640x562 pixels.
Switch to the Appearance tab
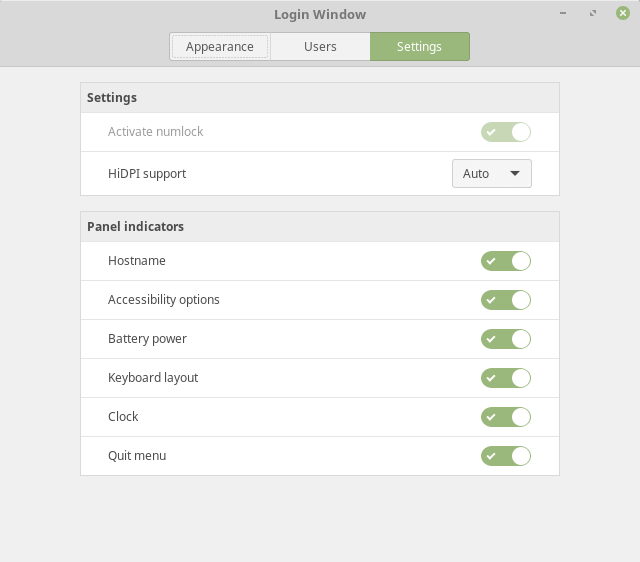pos(220,47)
